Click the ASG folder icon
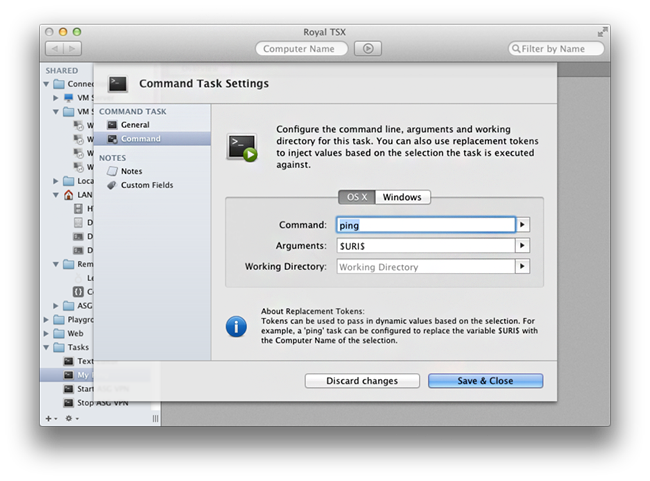Image resolution: width=650 pixels, height=481 pixels. pos(68,306)
